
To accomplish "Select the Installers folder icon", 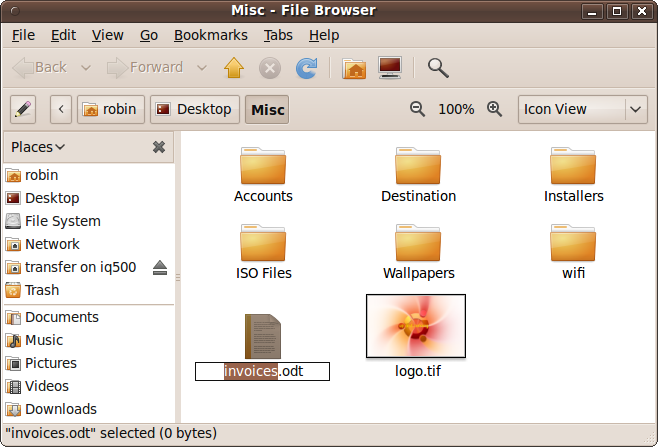I will (573, 166).
